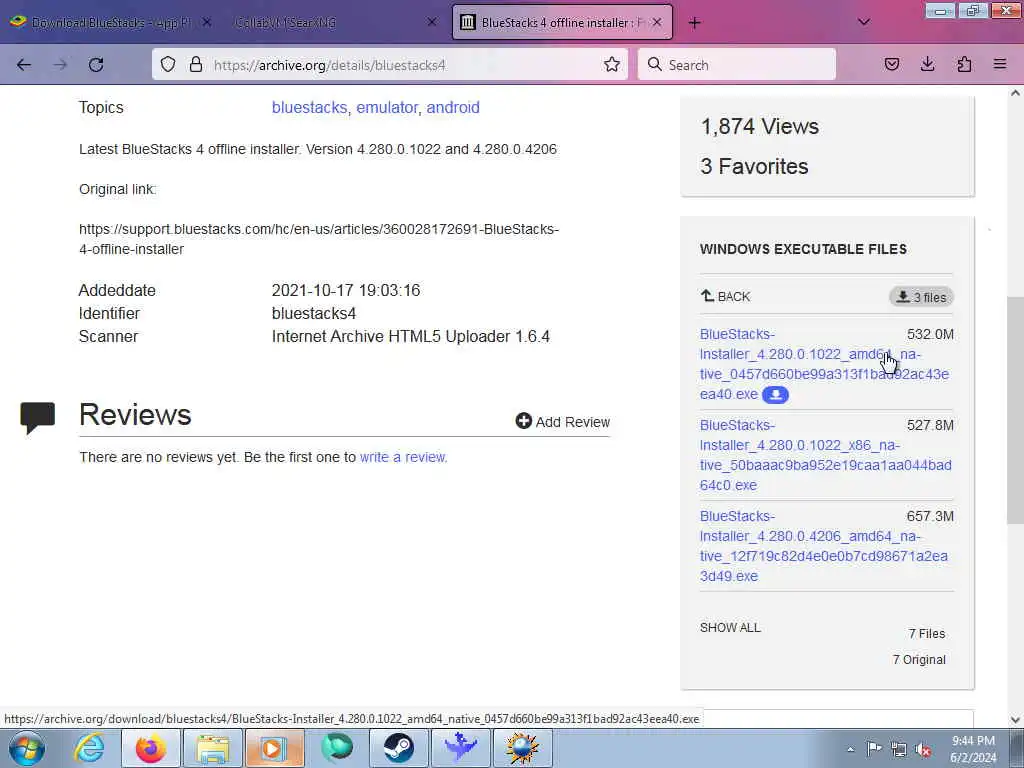Click the Firefox taskbar icon

[x=150, y=748]
